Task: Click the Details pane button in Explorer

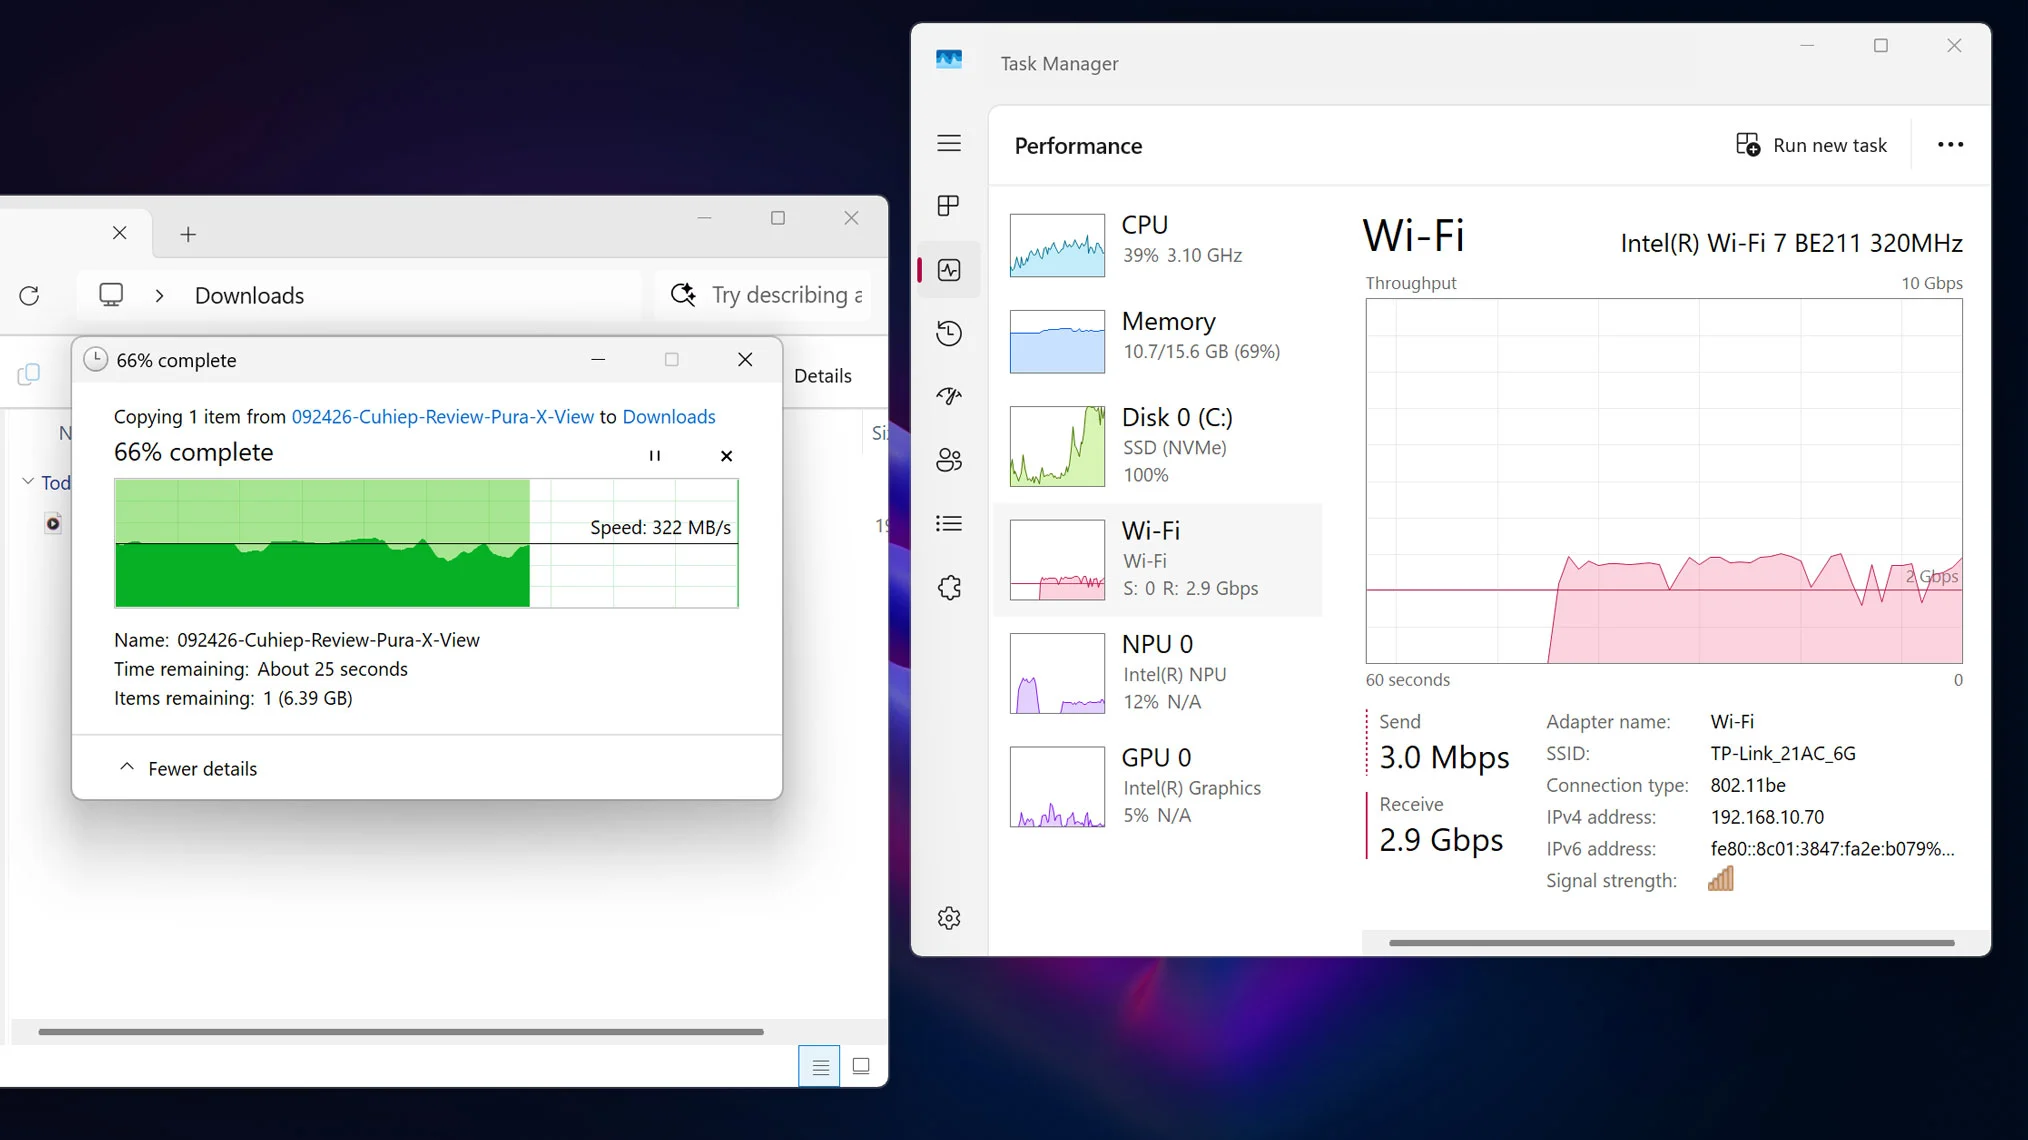Action: (x=822, y=376)
